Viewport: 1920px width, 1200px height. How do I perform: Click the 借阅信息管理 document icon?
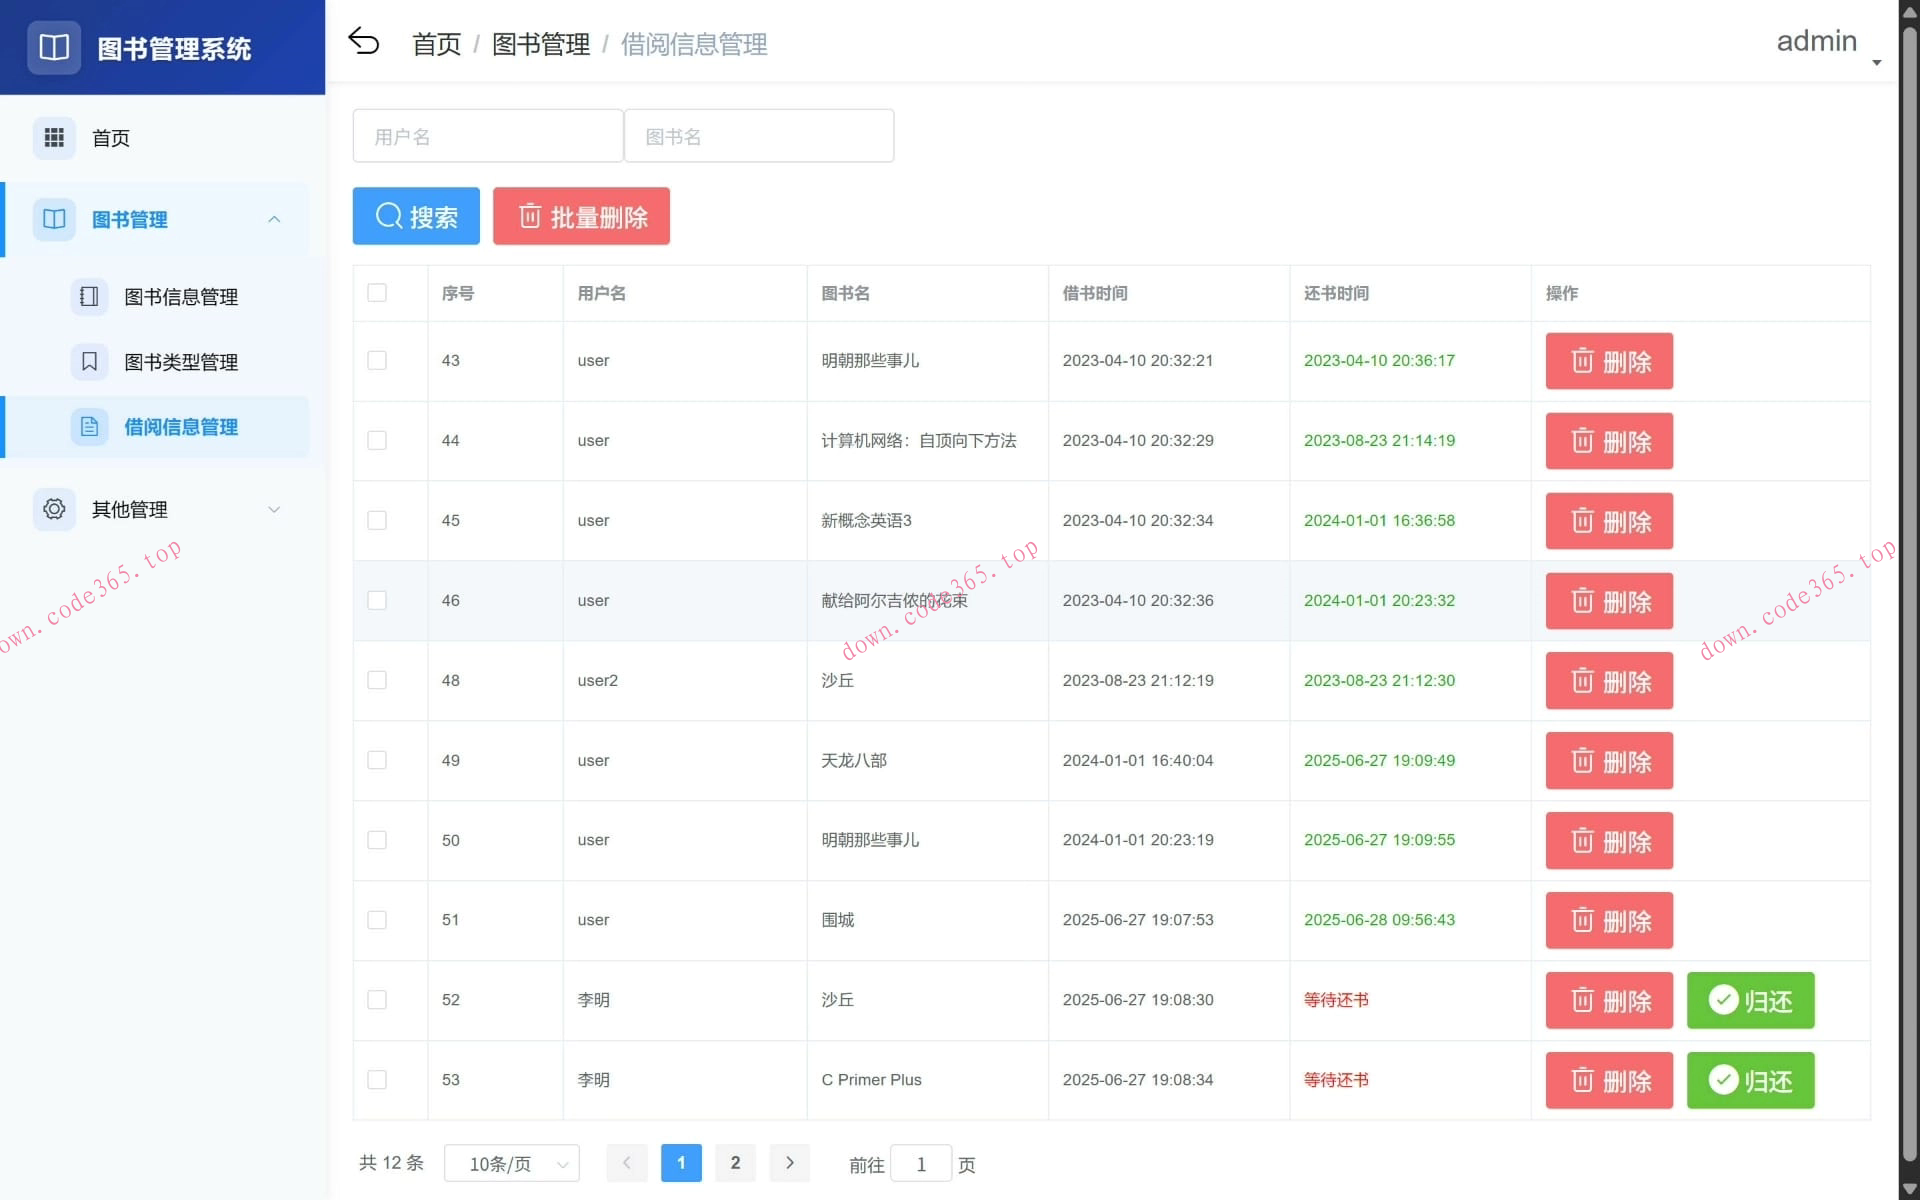point(89,426)
